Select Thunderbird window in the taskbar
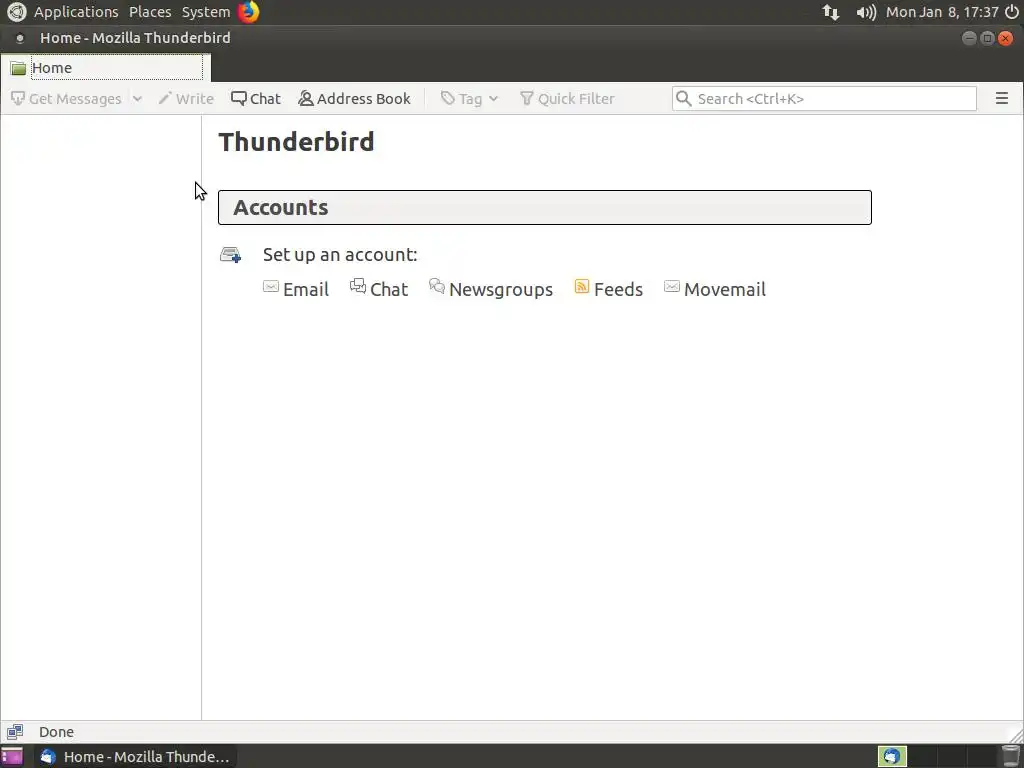The image size is (1024, 768). [x=135, y=756]
